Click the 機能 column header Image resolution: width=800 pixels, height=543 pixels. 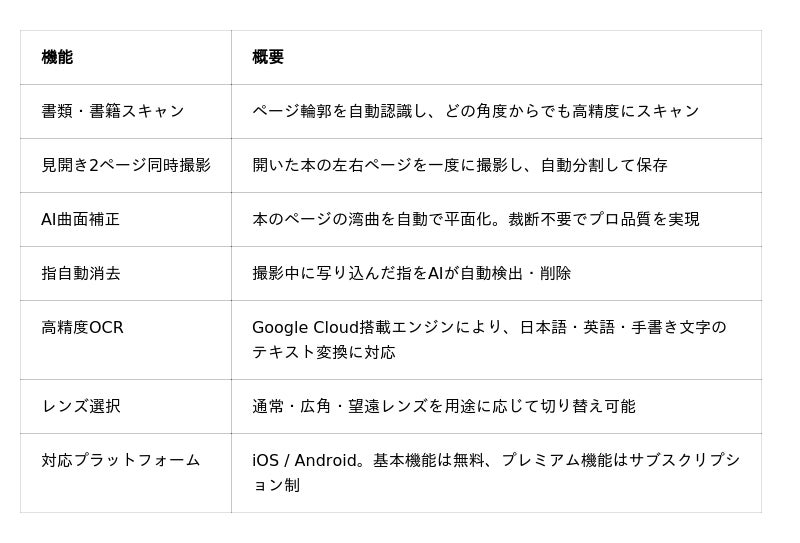[x=57, y=57]
